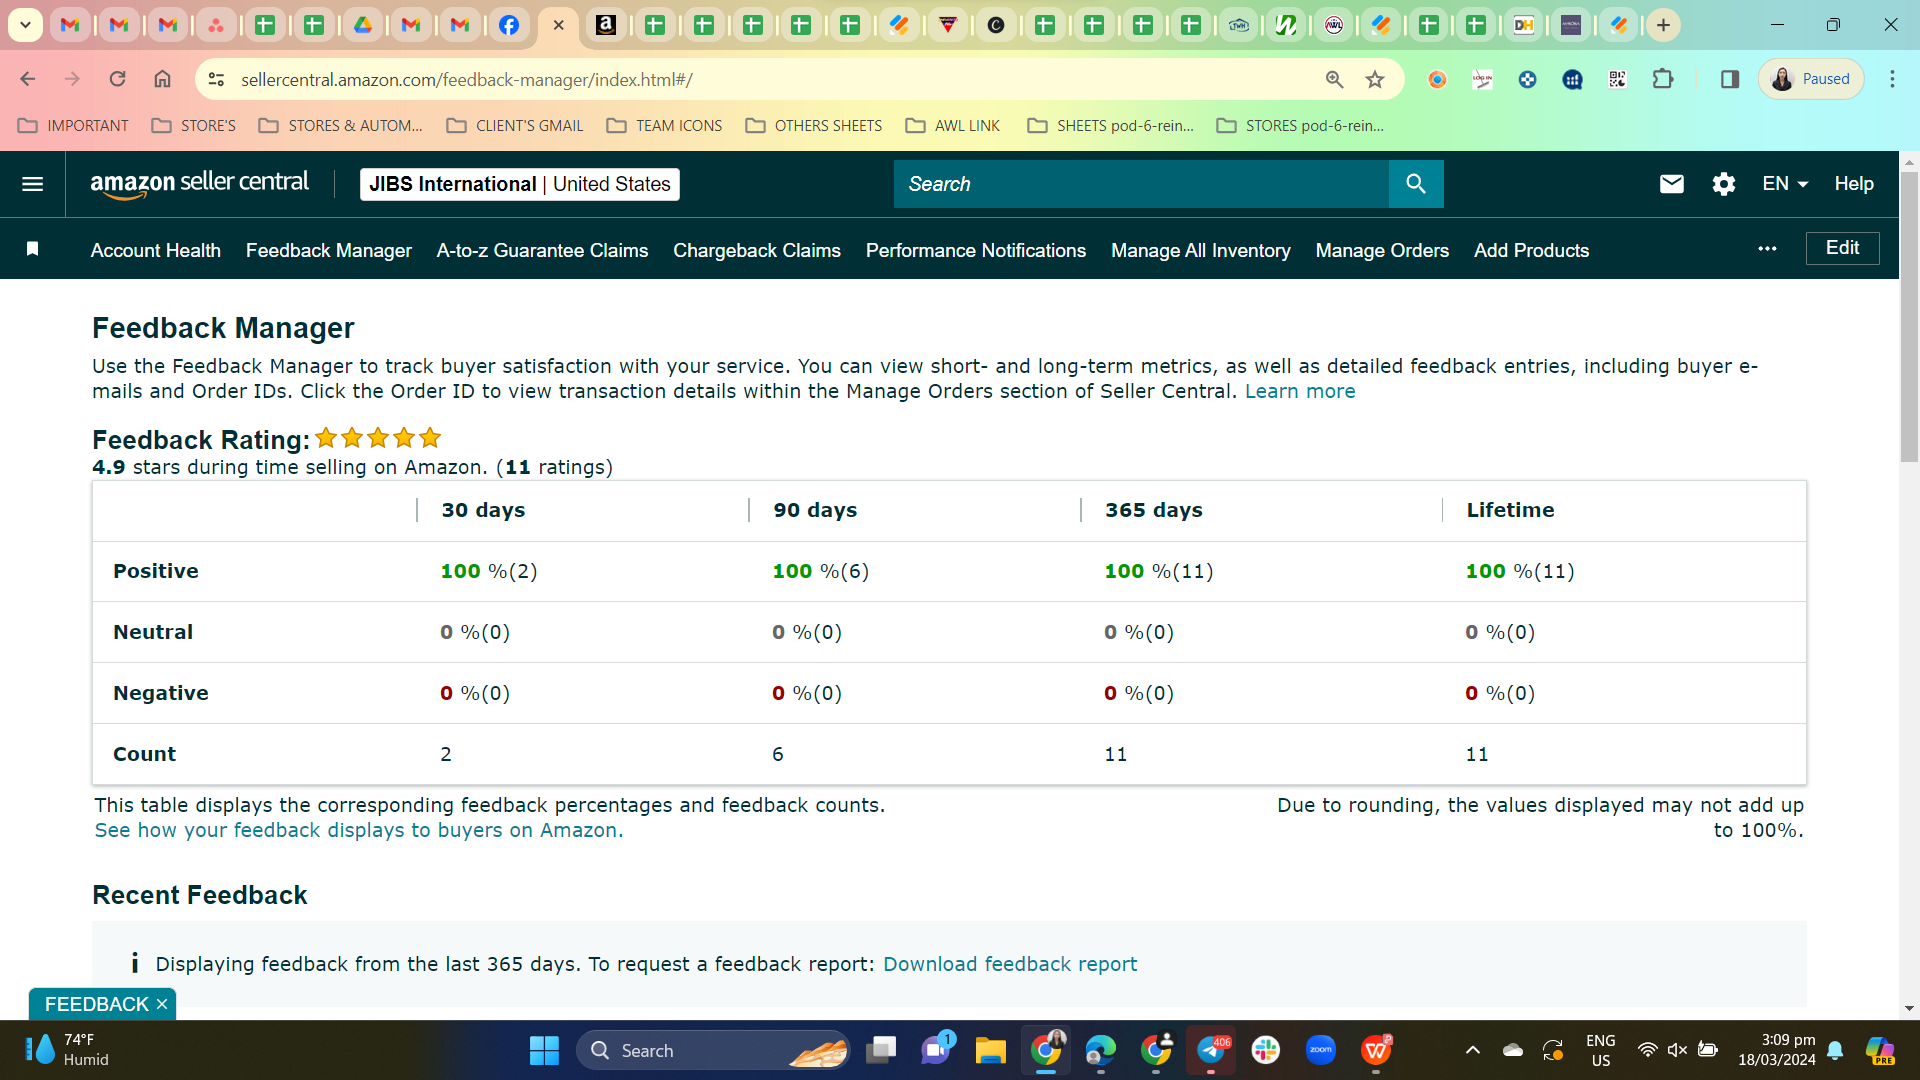The width and height of the screenshot is (1920, 1080).
Task: Click the Edit navigation button
Action: point(1842,248)
